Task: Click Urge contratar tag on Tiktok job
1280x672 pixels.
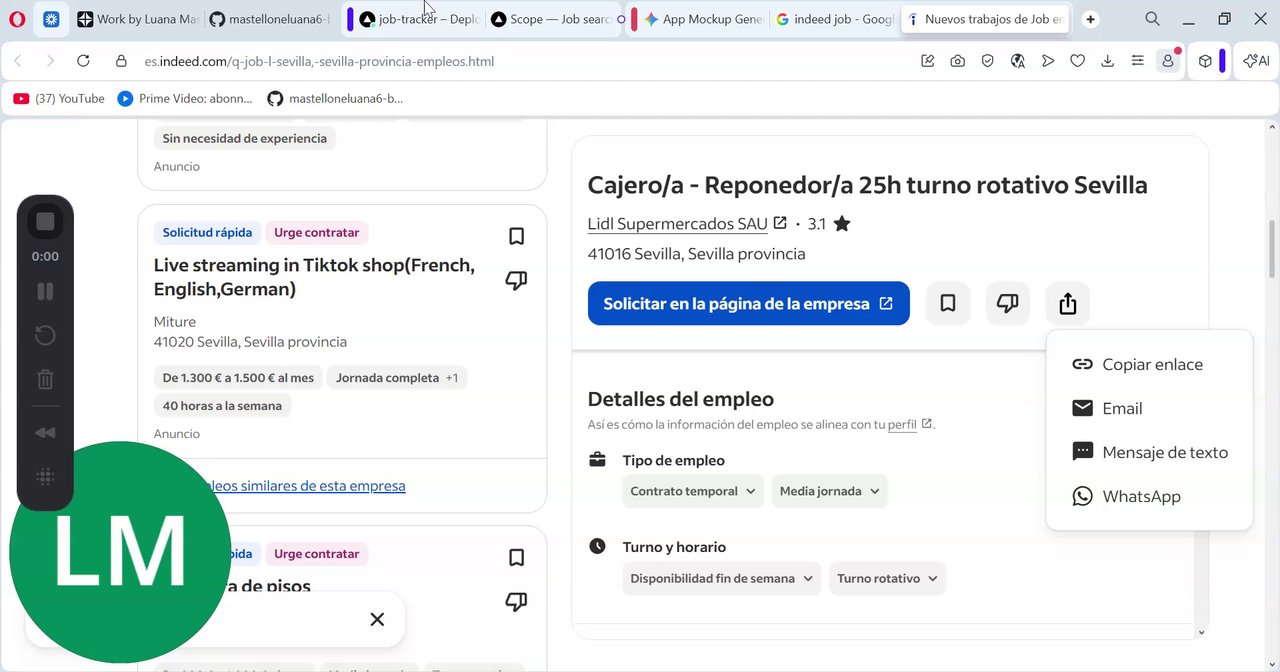Action: [317, 233]
